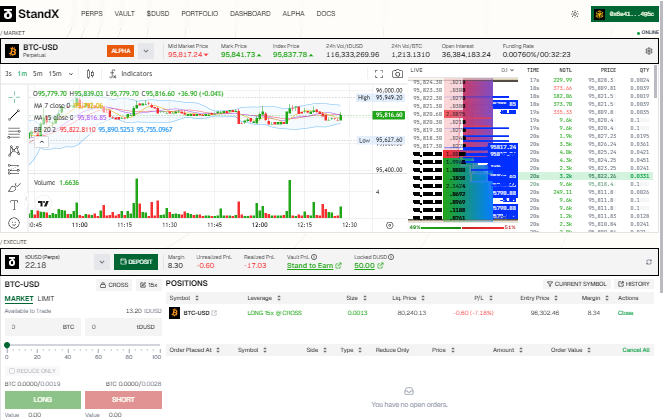Open the pattern drawing tool
Viewport: 664px width, 420px height.
14,151
